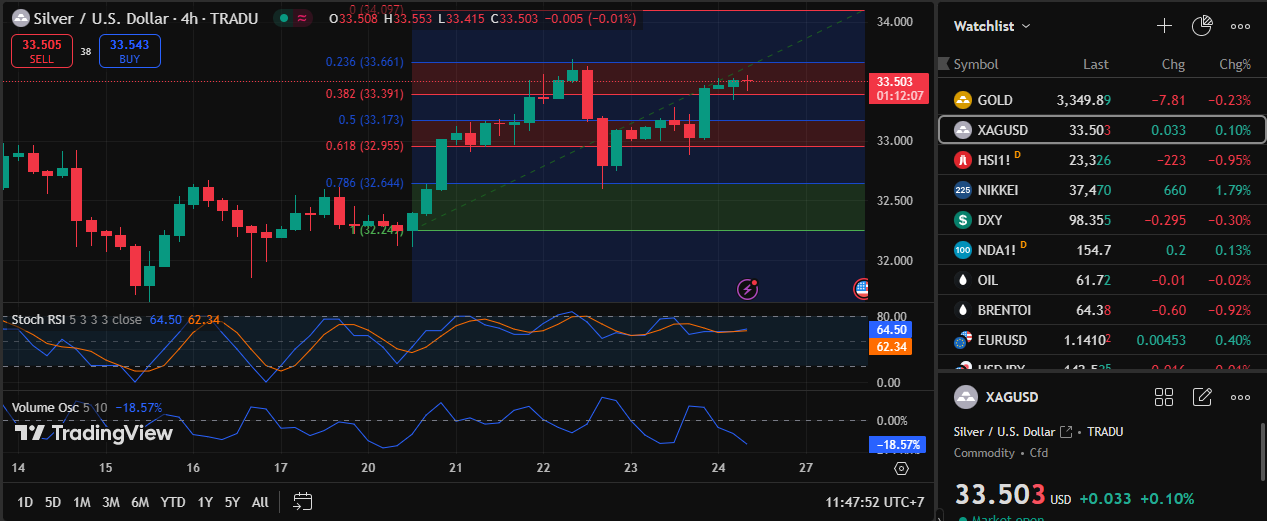Click the add symbol plus icon in Watchlist

click(x=1164, y=26)
